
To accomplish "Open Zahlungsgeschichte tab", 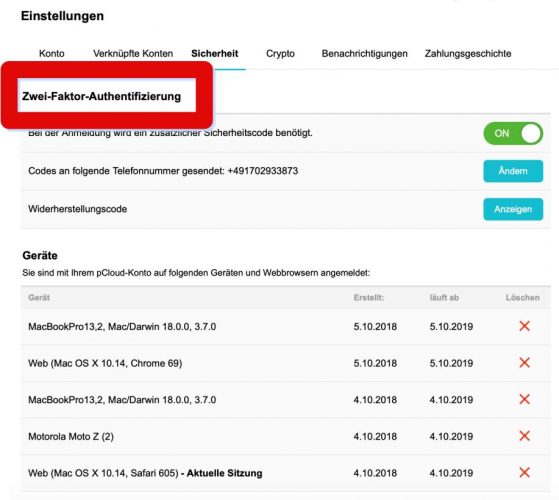I will pos(468,53).
